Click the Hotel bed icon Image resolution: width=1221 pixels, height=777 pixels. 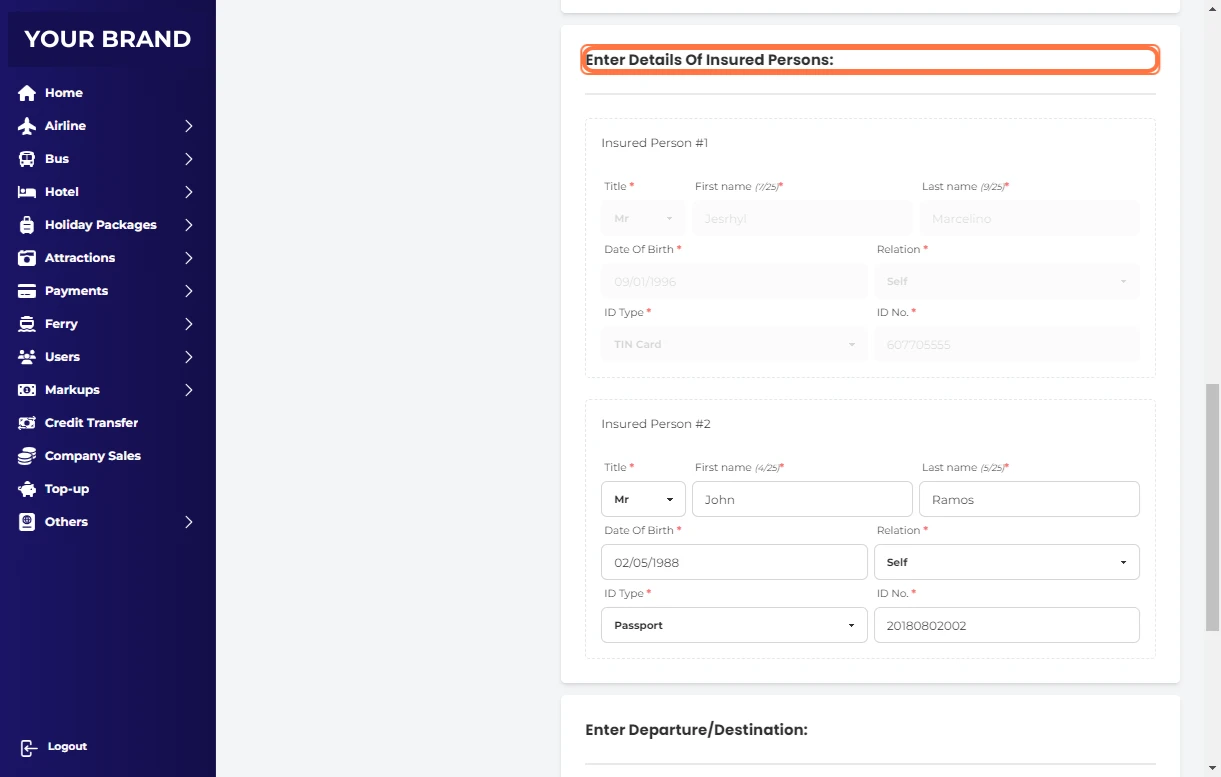coord(27,192)
